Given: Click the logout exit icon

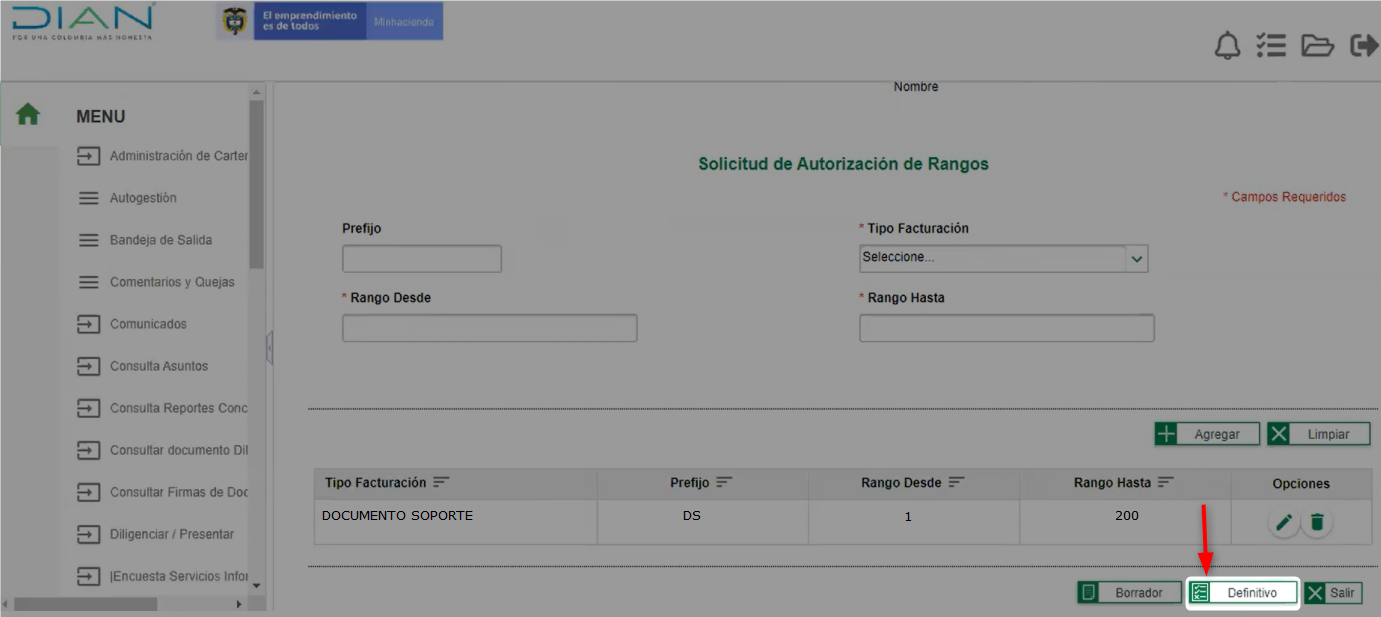Looking at the screenshot, I should pyautogui.click(x=1363, y=46).
